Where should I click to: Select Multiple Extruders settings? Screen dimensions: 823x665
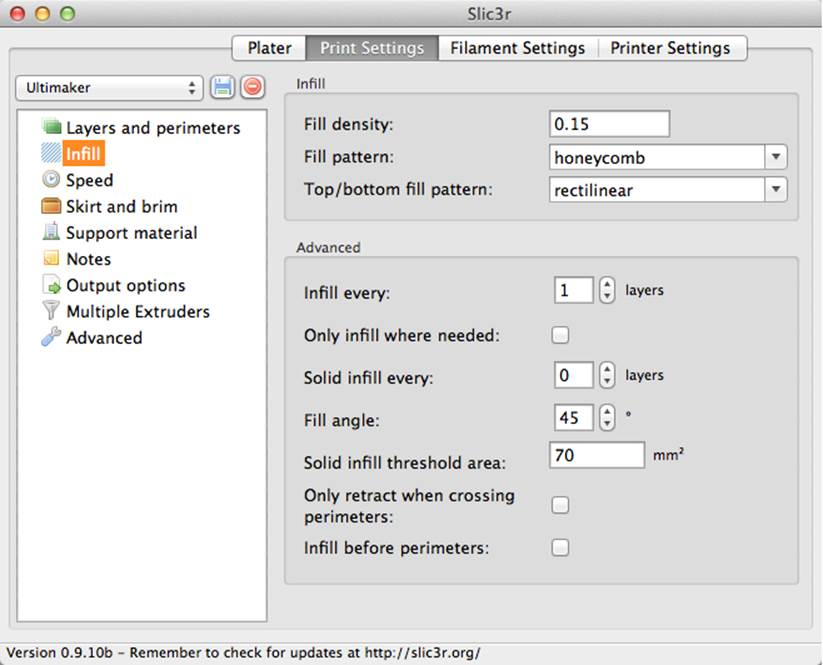pyautogui.click(x=138, y=311)
